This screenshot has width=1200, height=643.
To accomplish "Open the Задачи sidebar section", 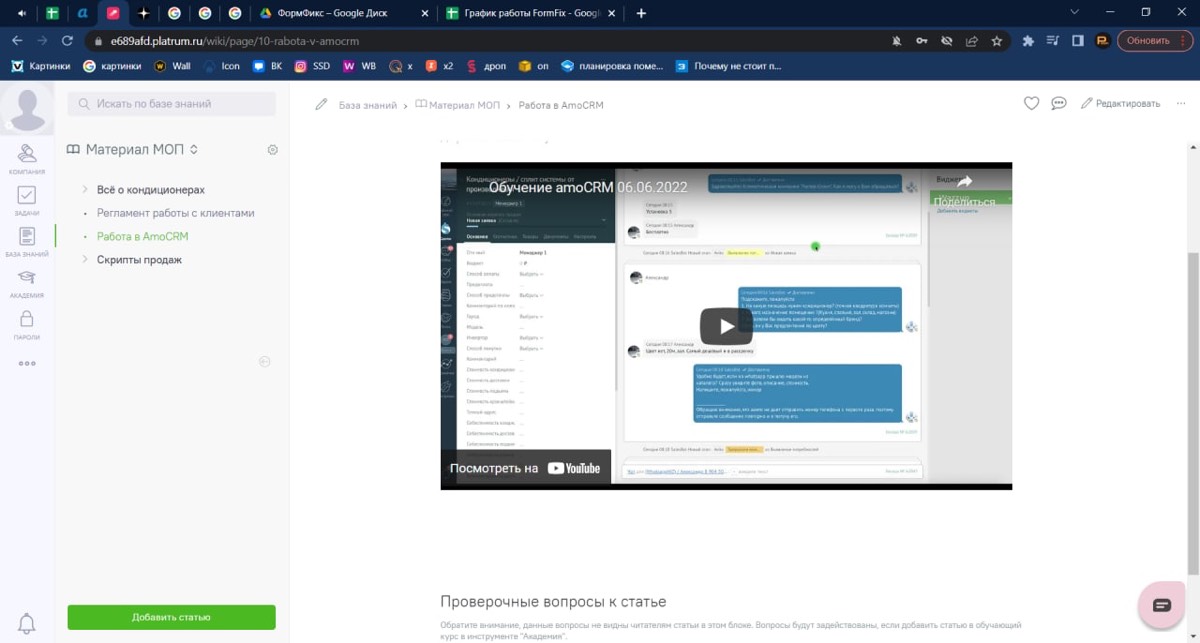I will tap(27, 200).
